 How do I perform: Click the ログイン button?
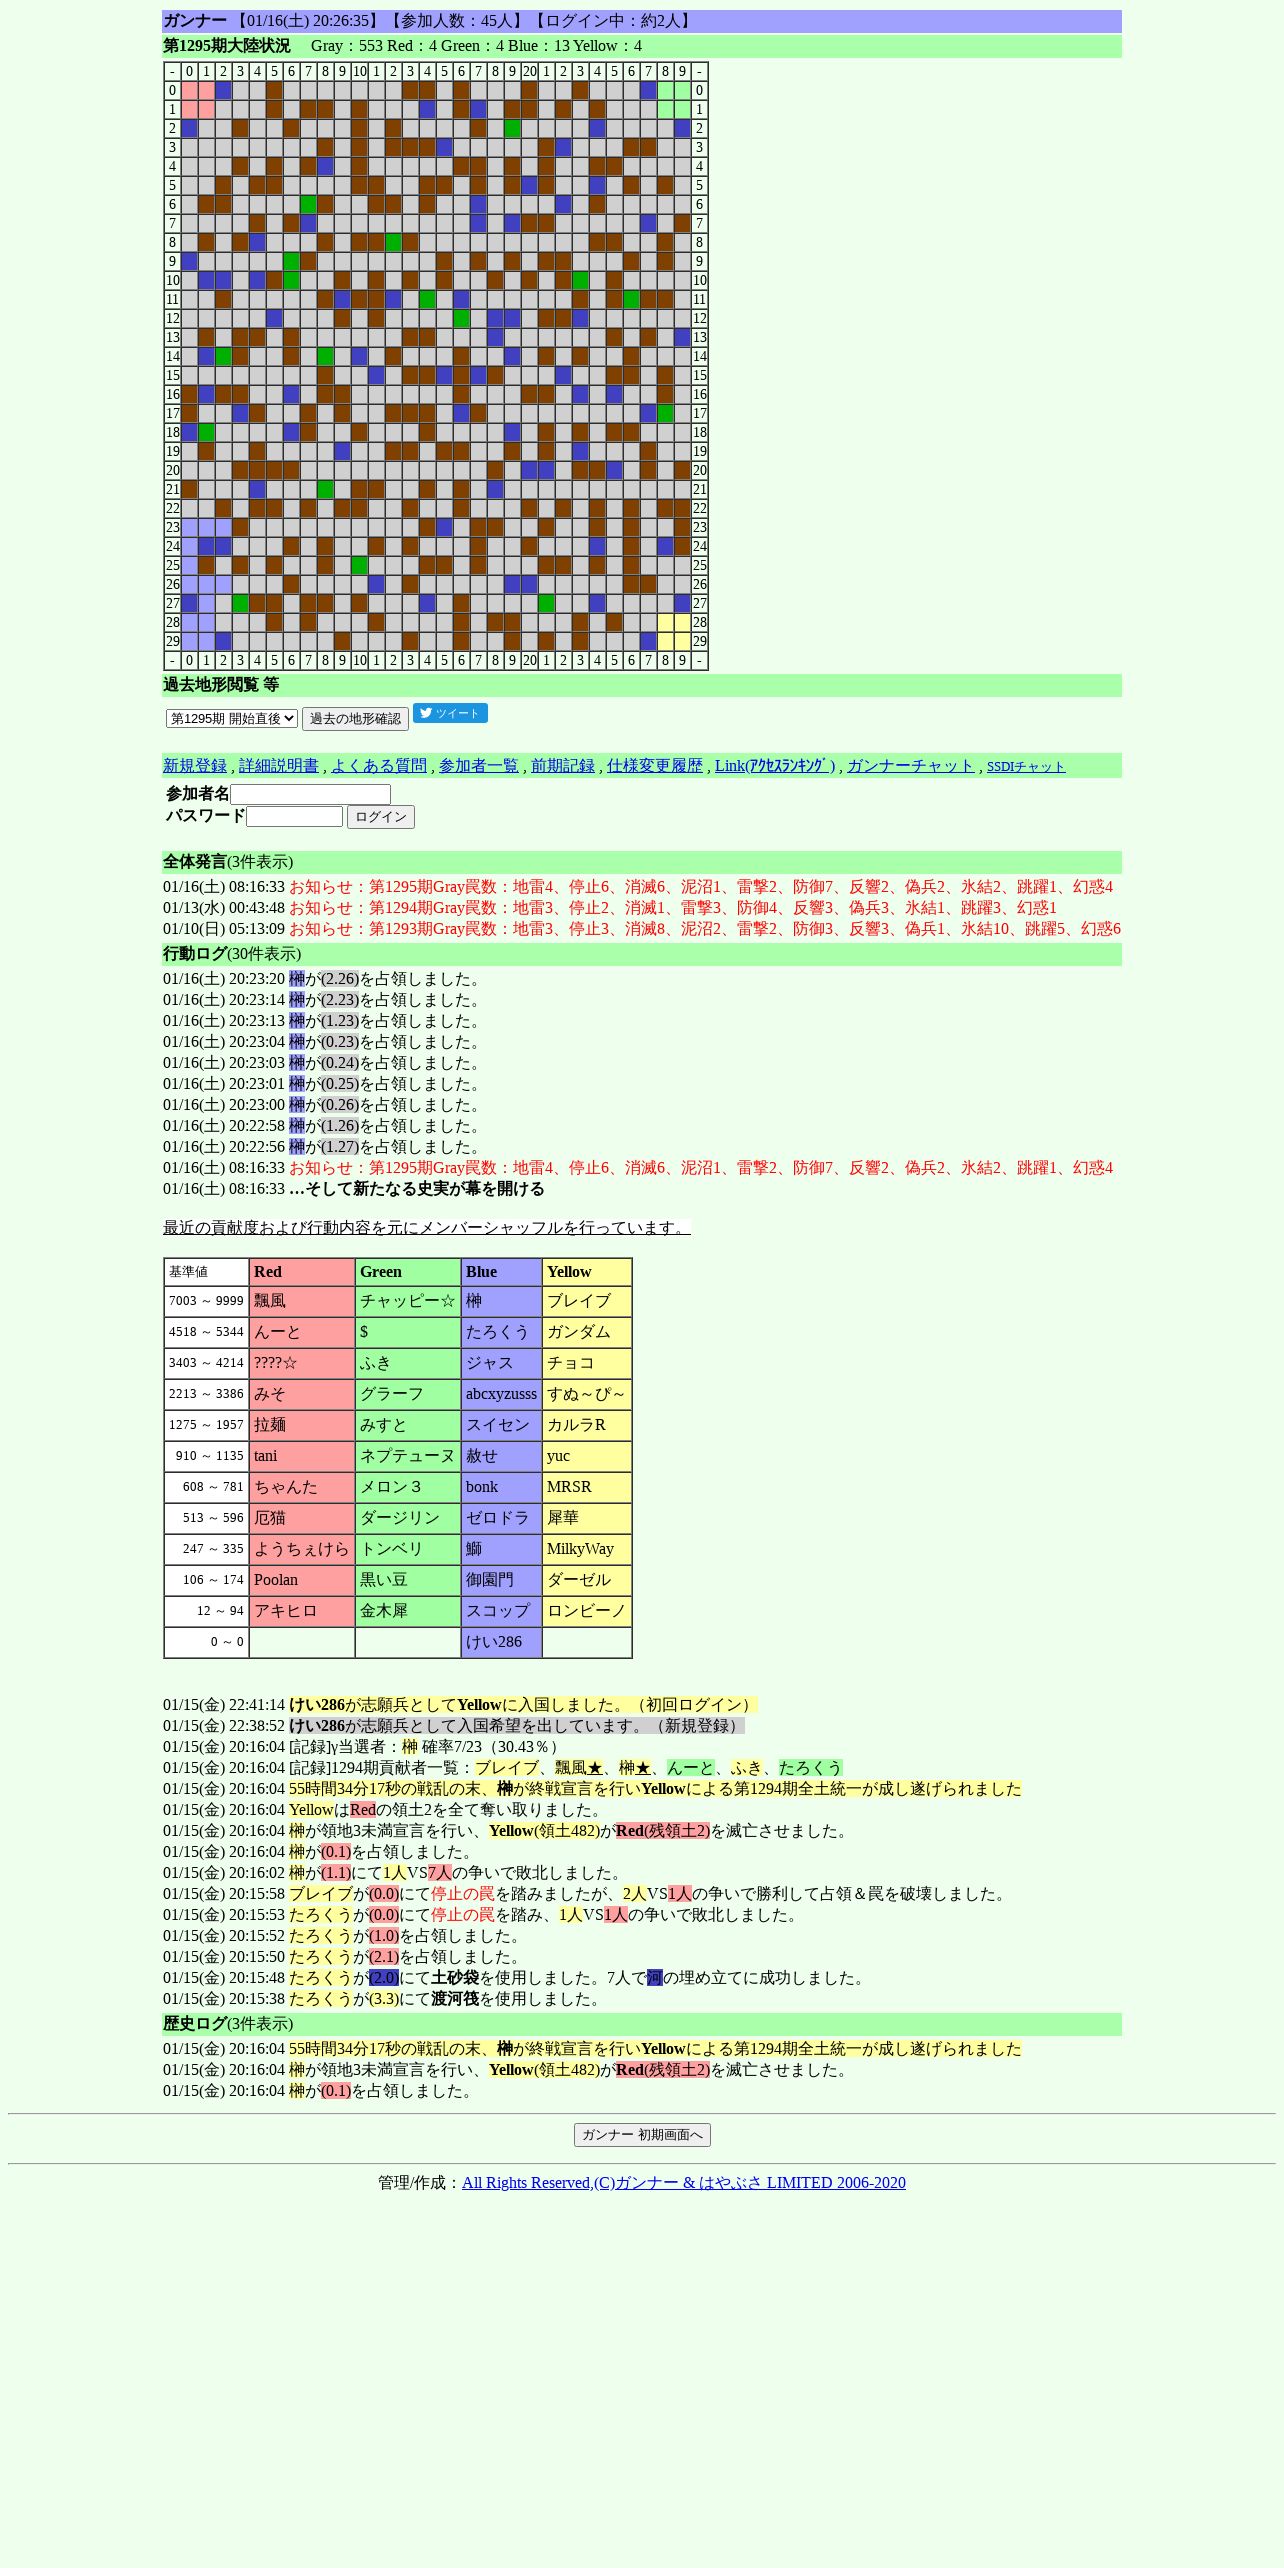(381, 817)
